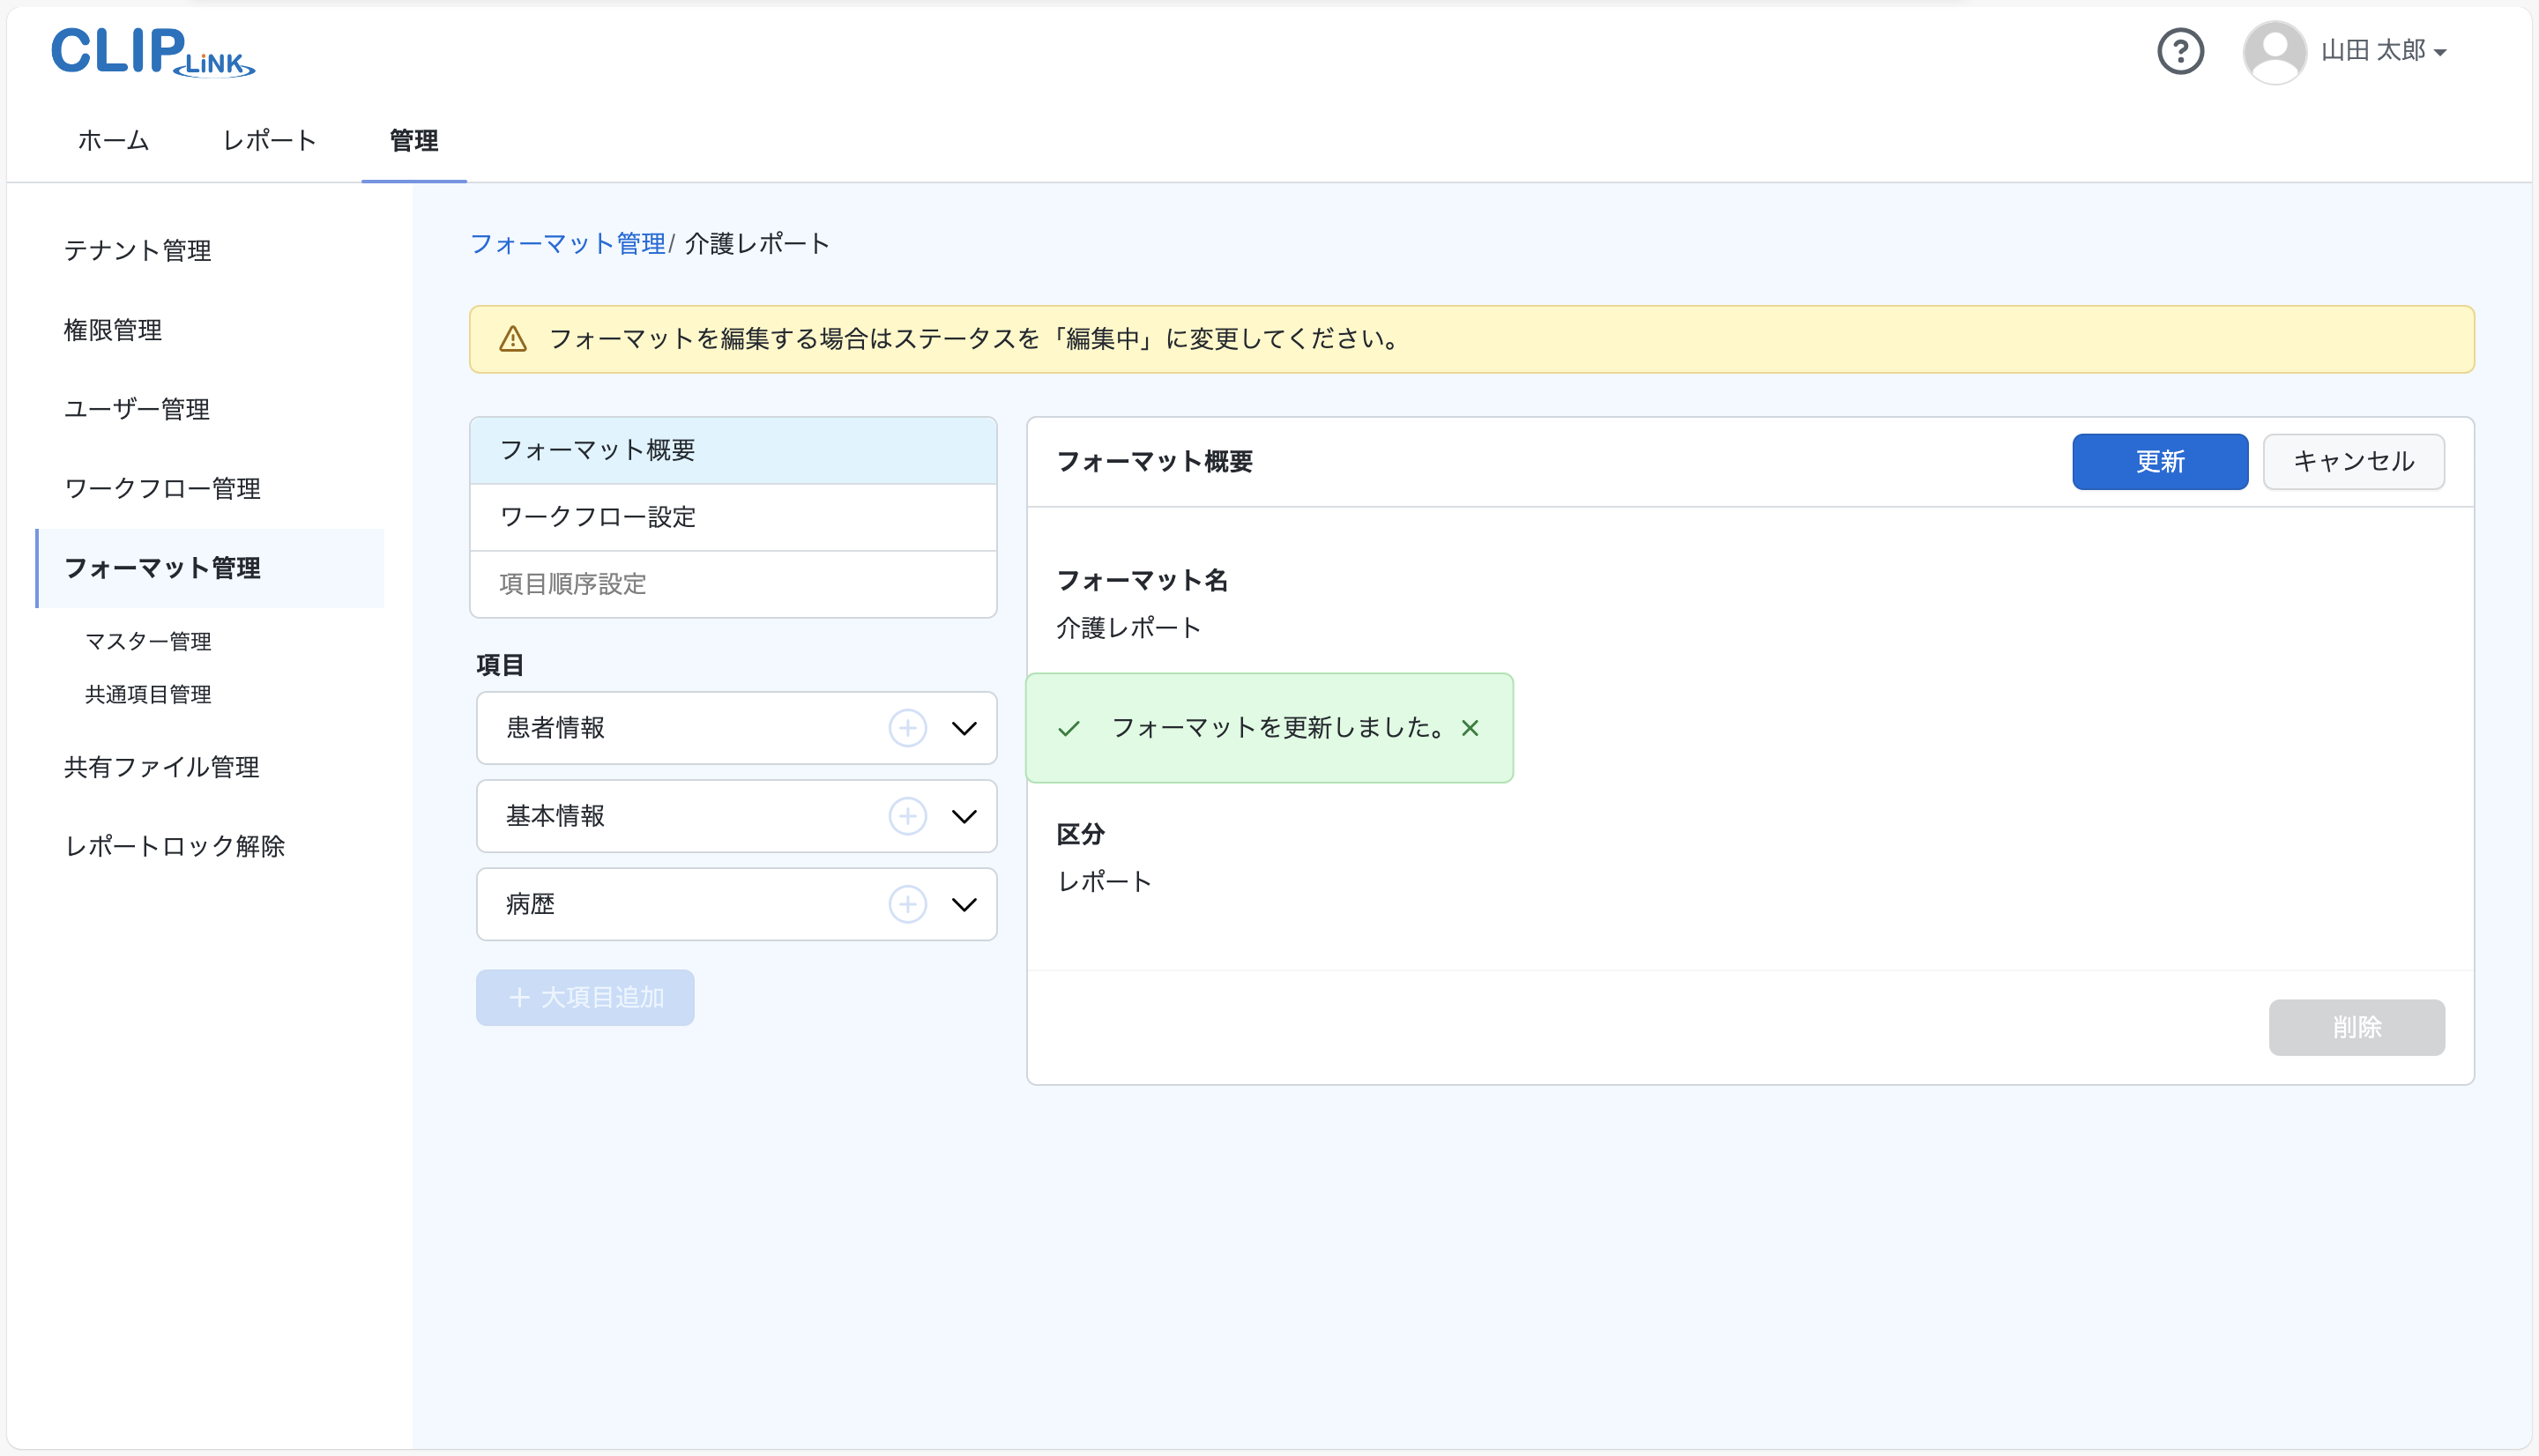The height and width of the screenshot is (1456, 2539).
Task: Add item to 患者情報 with plus icon
Action: [x=907, y=728]
